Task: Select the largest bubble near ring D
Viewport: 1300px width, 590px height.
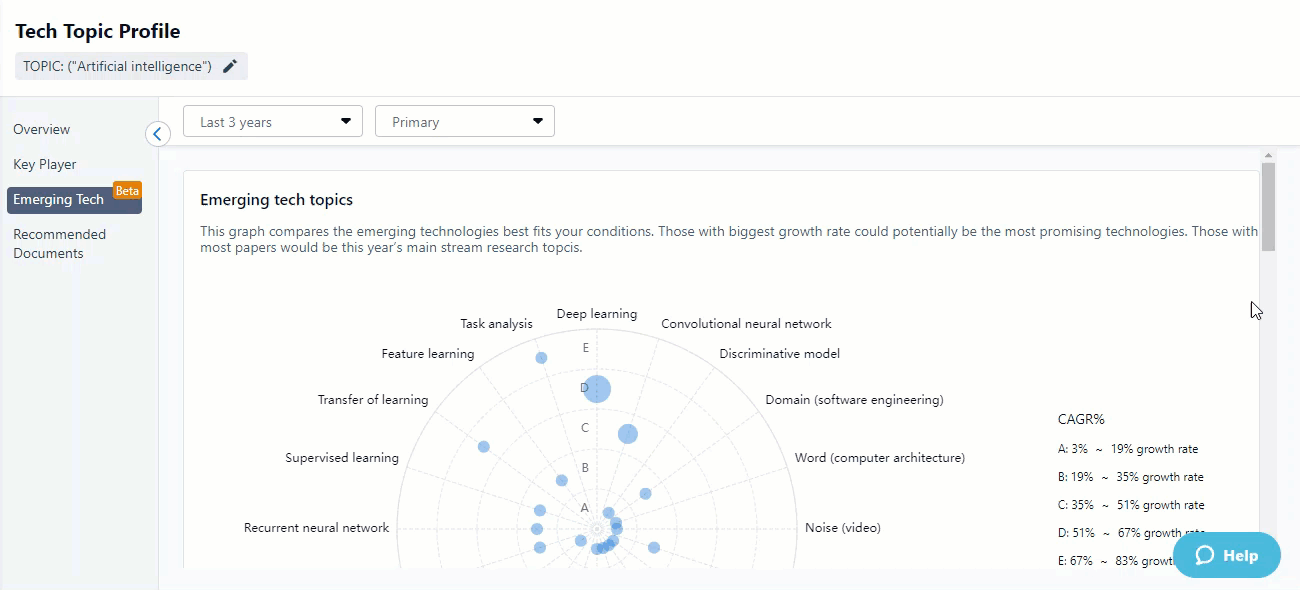Action: [x=596, y=388]
